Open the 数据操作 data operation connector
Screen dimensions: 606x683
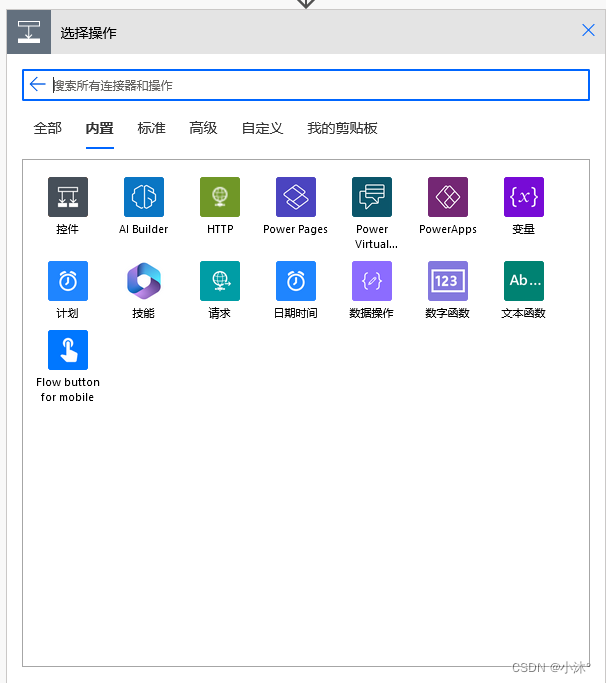[372, 281]
